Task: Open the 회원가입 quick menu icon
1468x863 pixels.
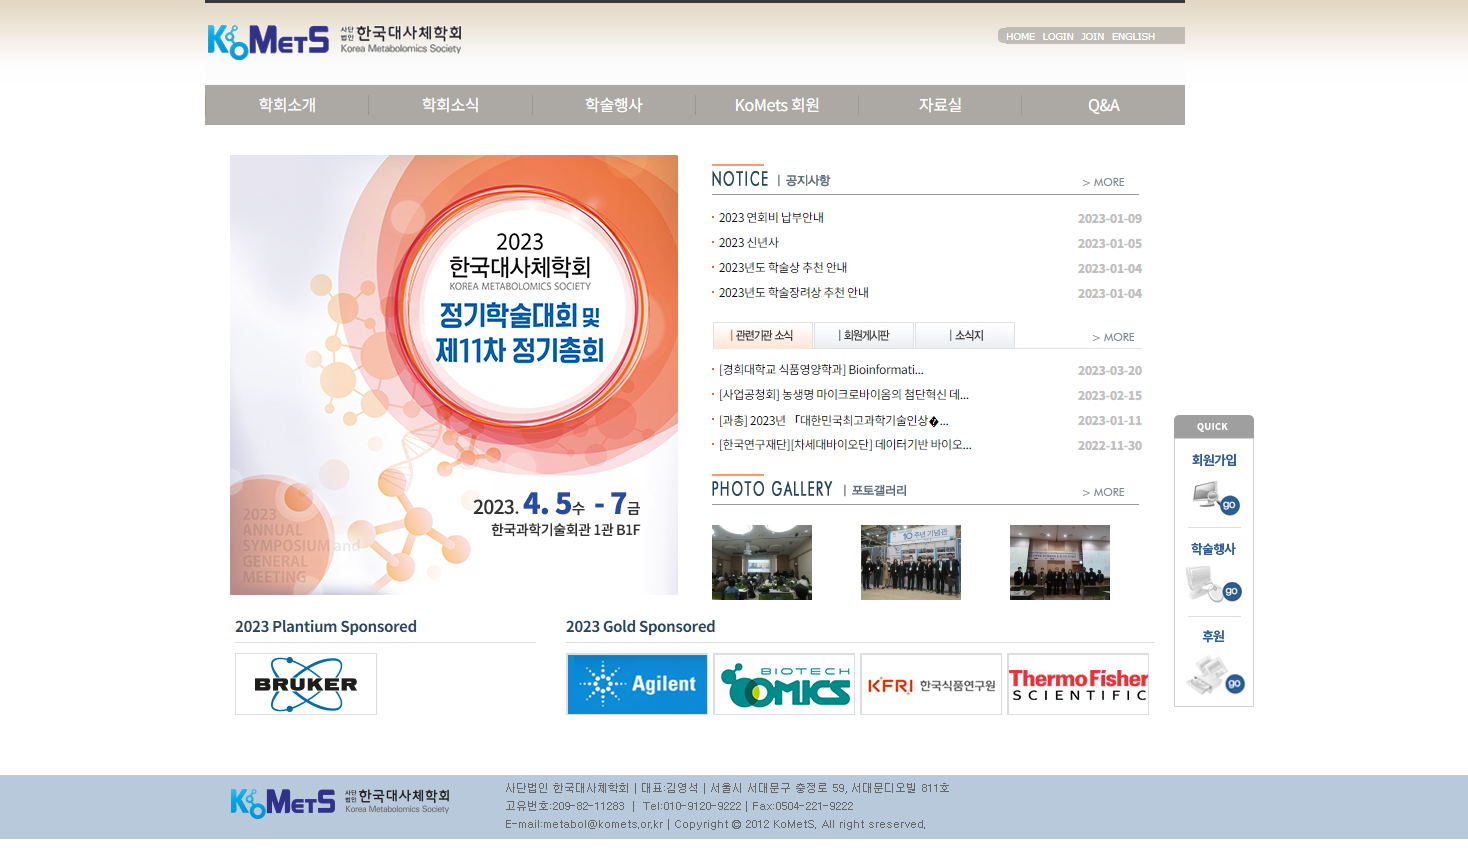Action: [x=1214, y=496]
